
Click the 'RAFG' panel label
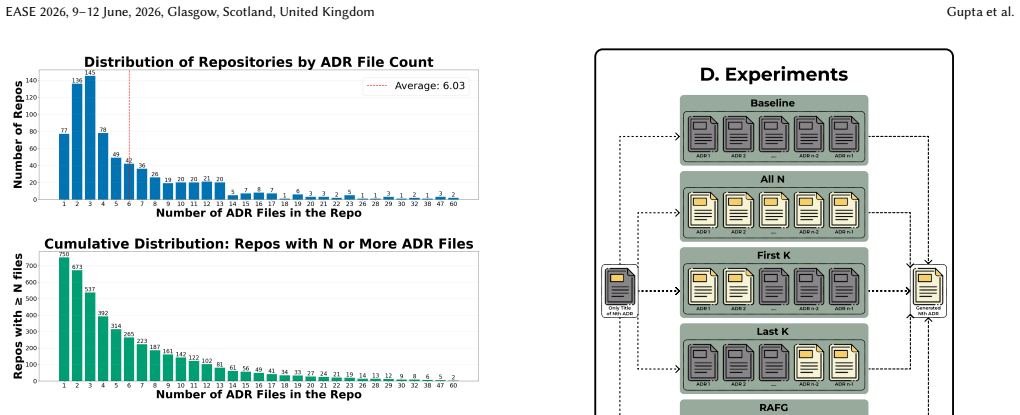(x=773, y=408)
